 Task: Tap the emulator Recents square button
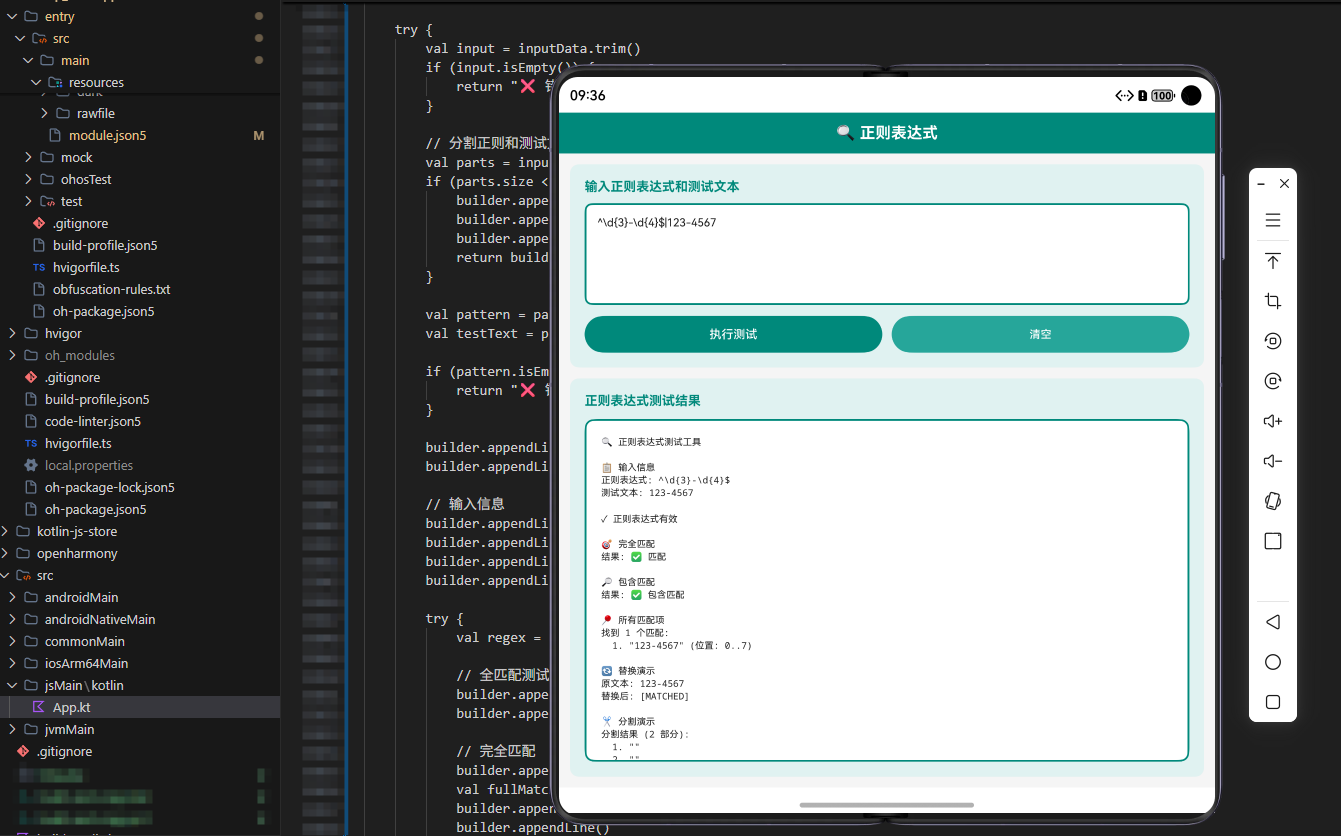click(1273, 702)
